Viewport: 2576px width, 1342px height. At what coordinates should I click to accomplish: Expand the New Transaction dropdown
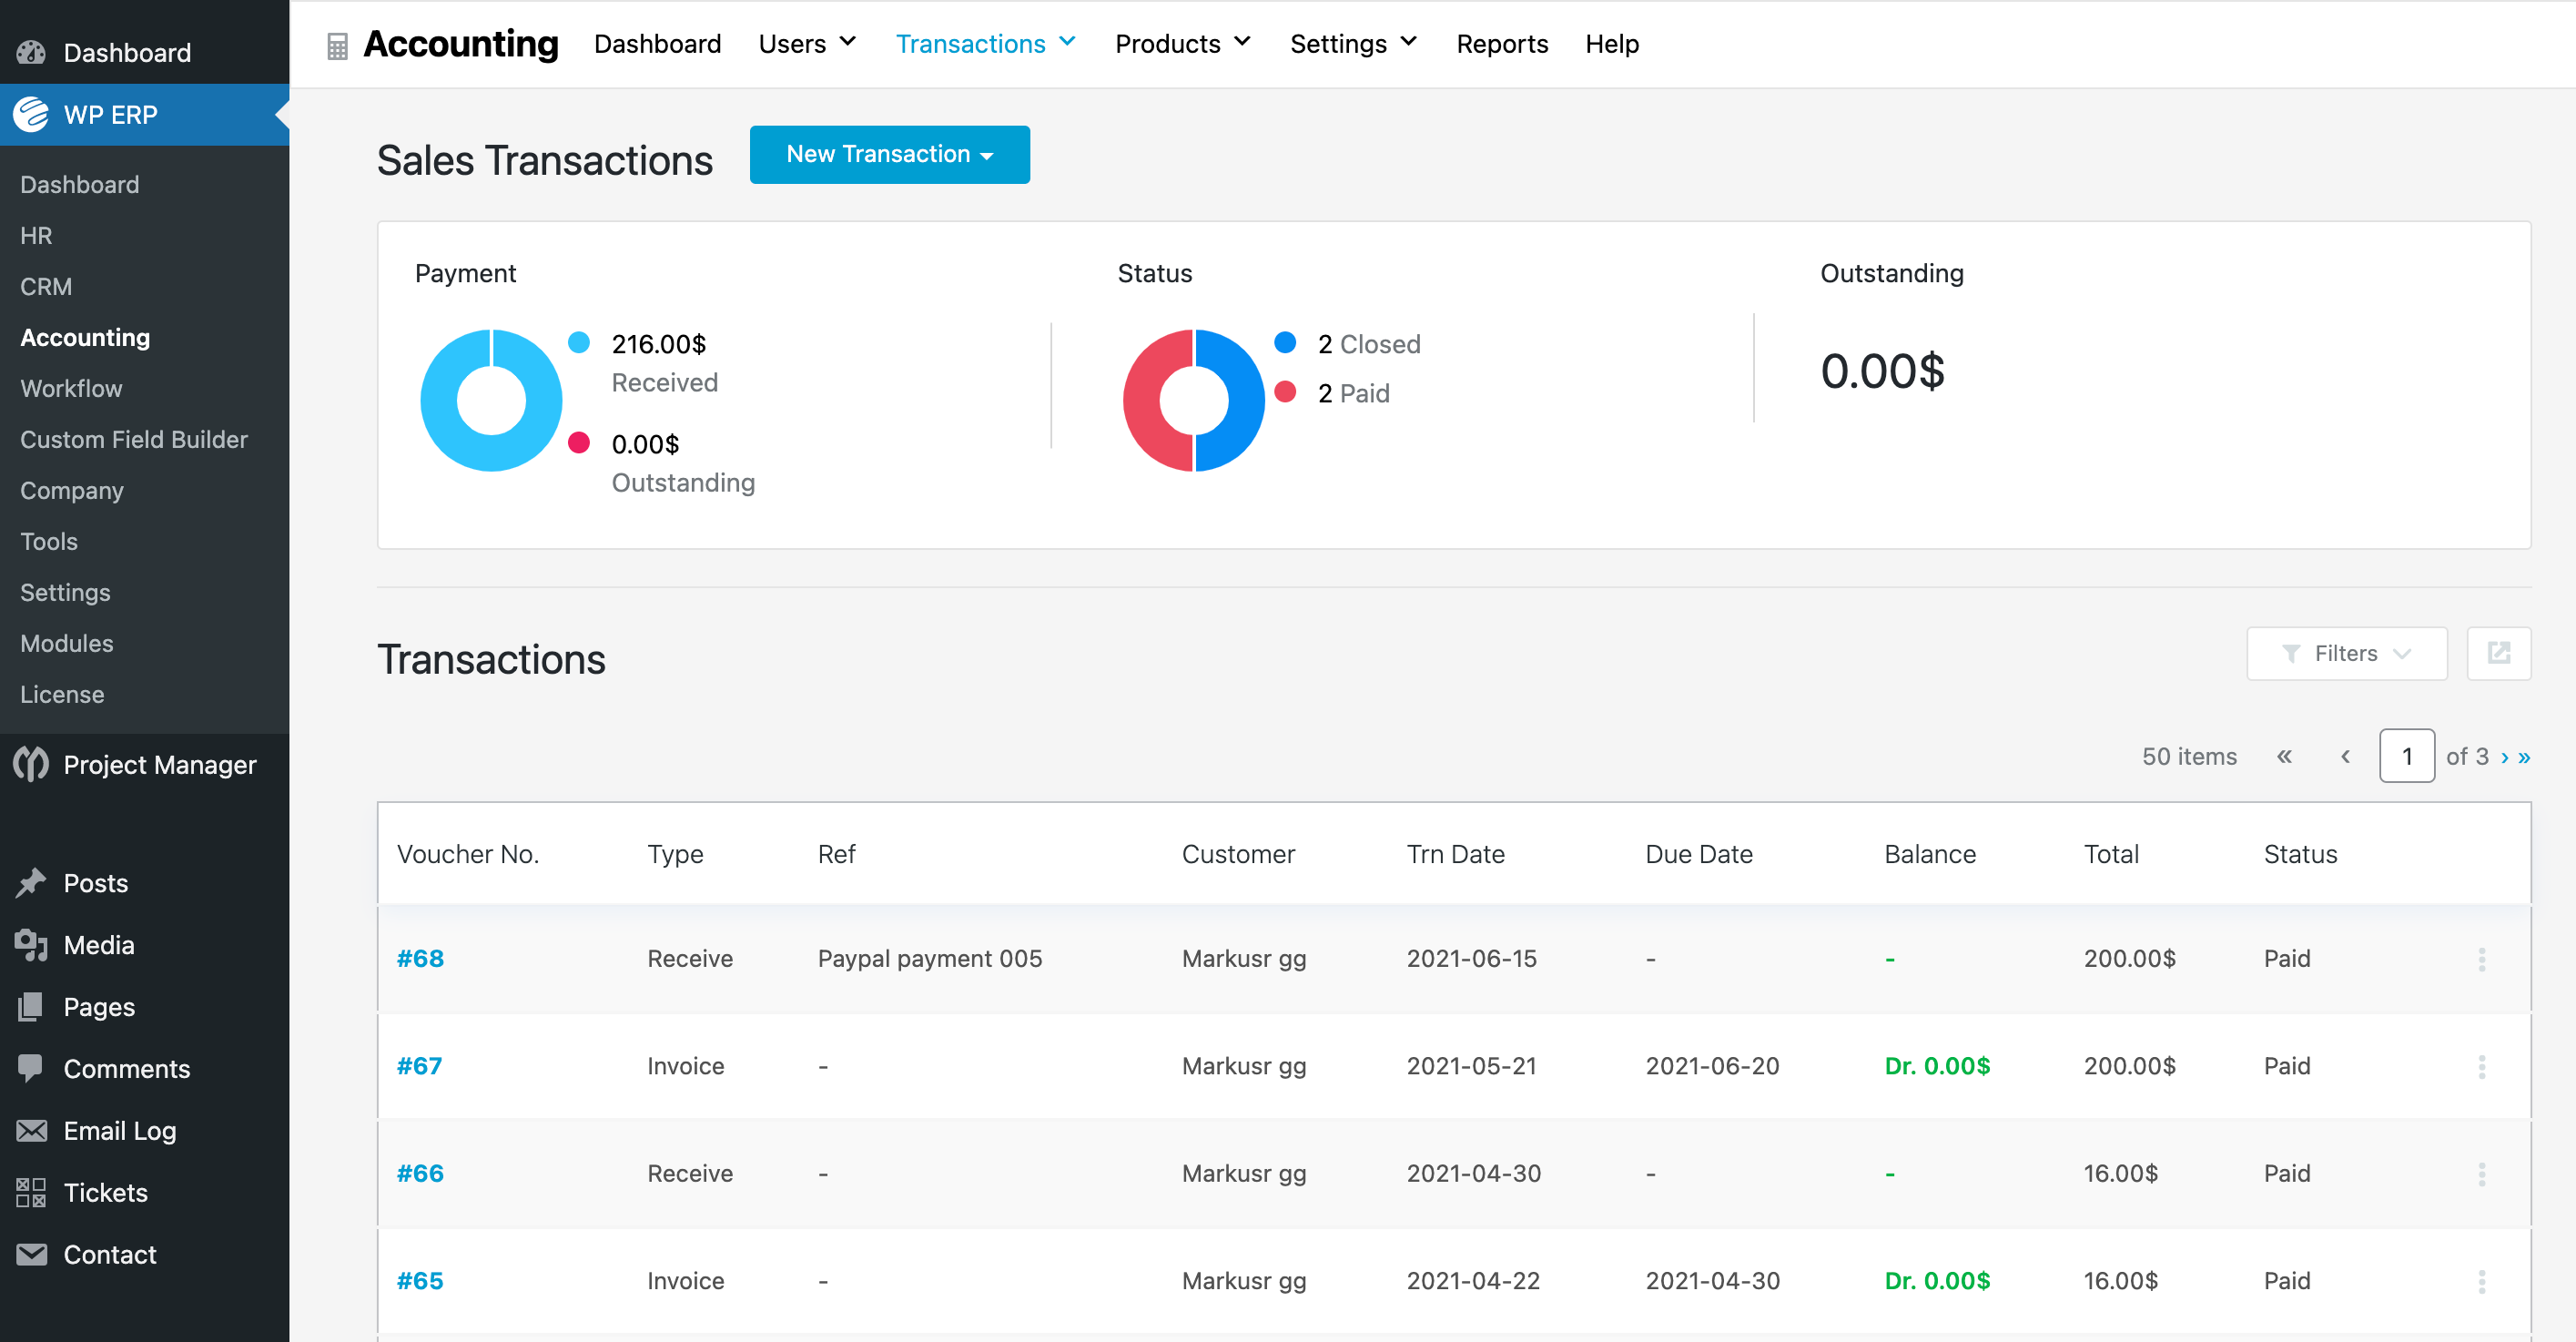tap(889, 154)
